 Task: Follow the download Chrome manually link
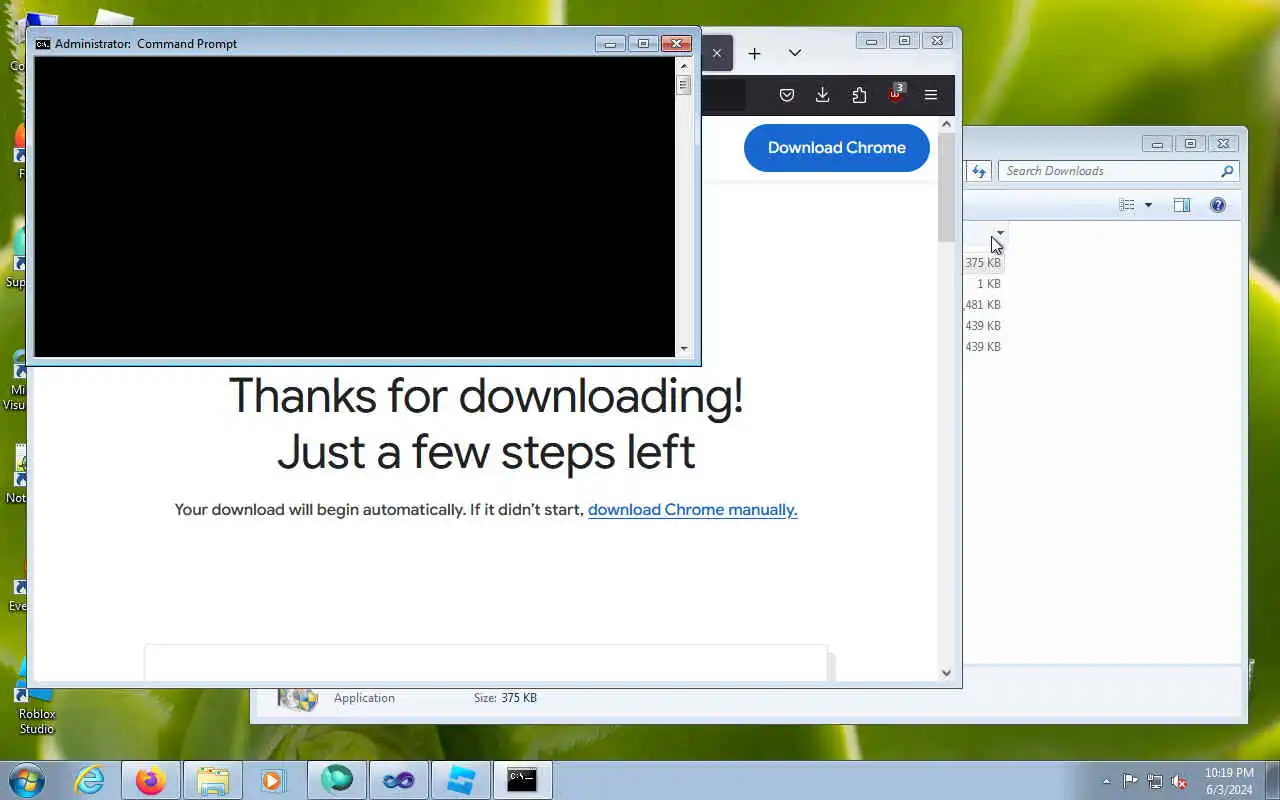click(x=692, y=509)
